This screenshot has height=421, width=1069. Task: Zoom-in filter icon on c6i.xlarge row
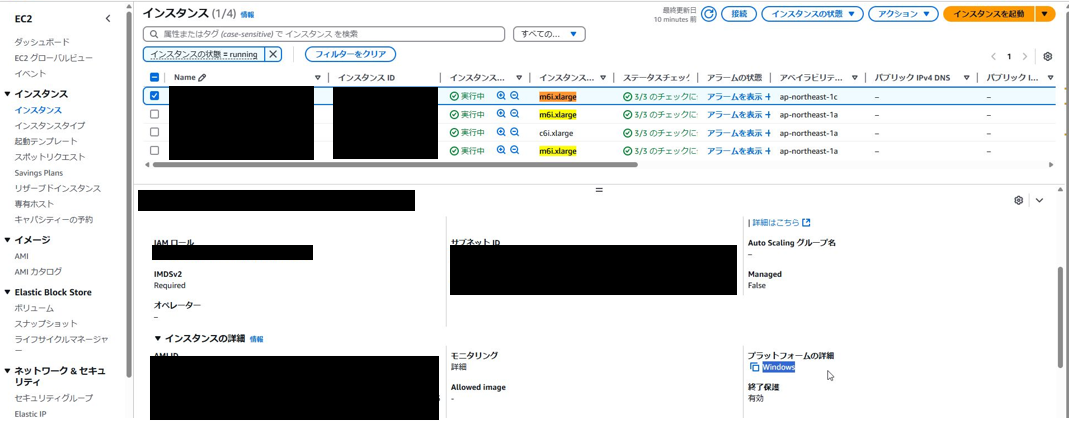tap(501, 132)
